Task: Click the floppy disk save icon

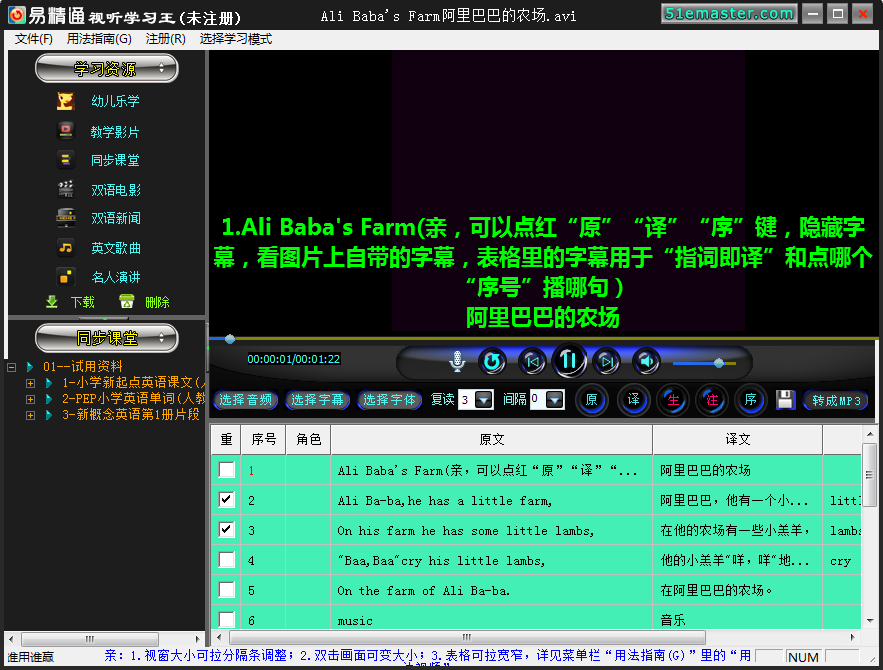Action: 785,400
